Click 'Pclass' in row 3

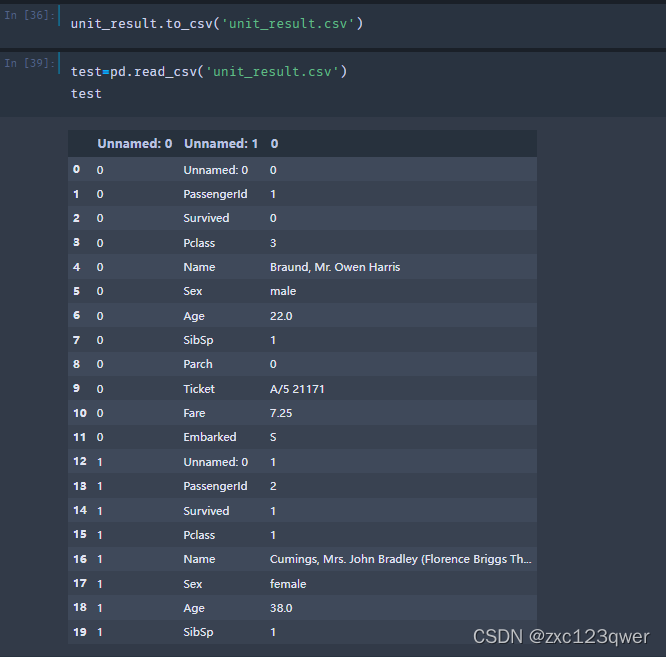[199, 243]
